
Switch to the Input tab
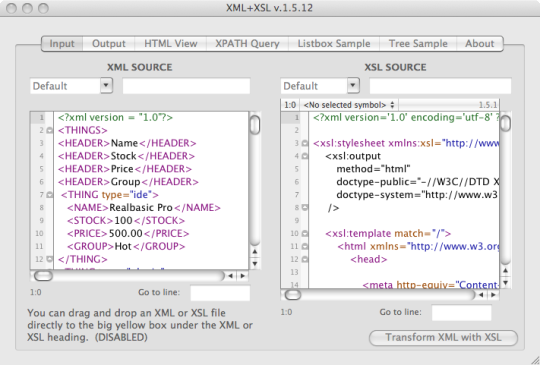[62, 44]
